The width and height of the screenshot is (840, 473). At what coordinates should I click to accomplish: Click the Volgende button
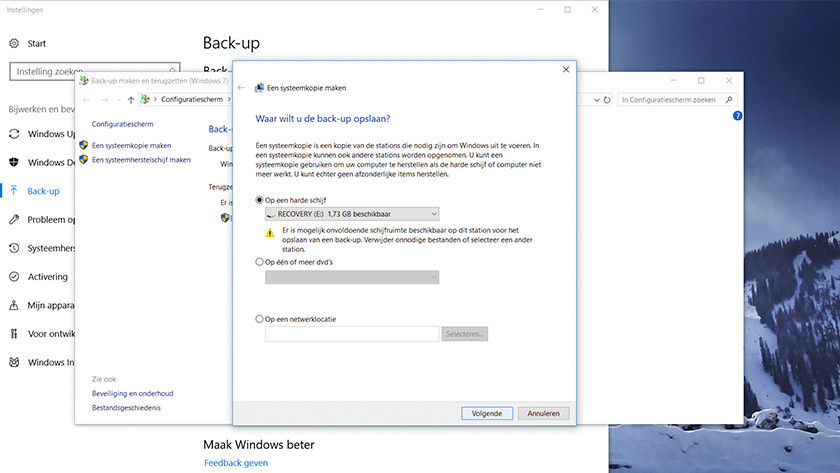487,412
